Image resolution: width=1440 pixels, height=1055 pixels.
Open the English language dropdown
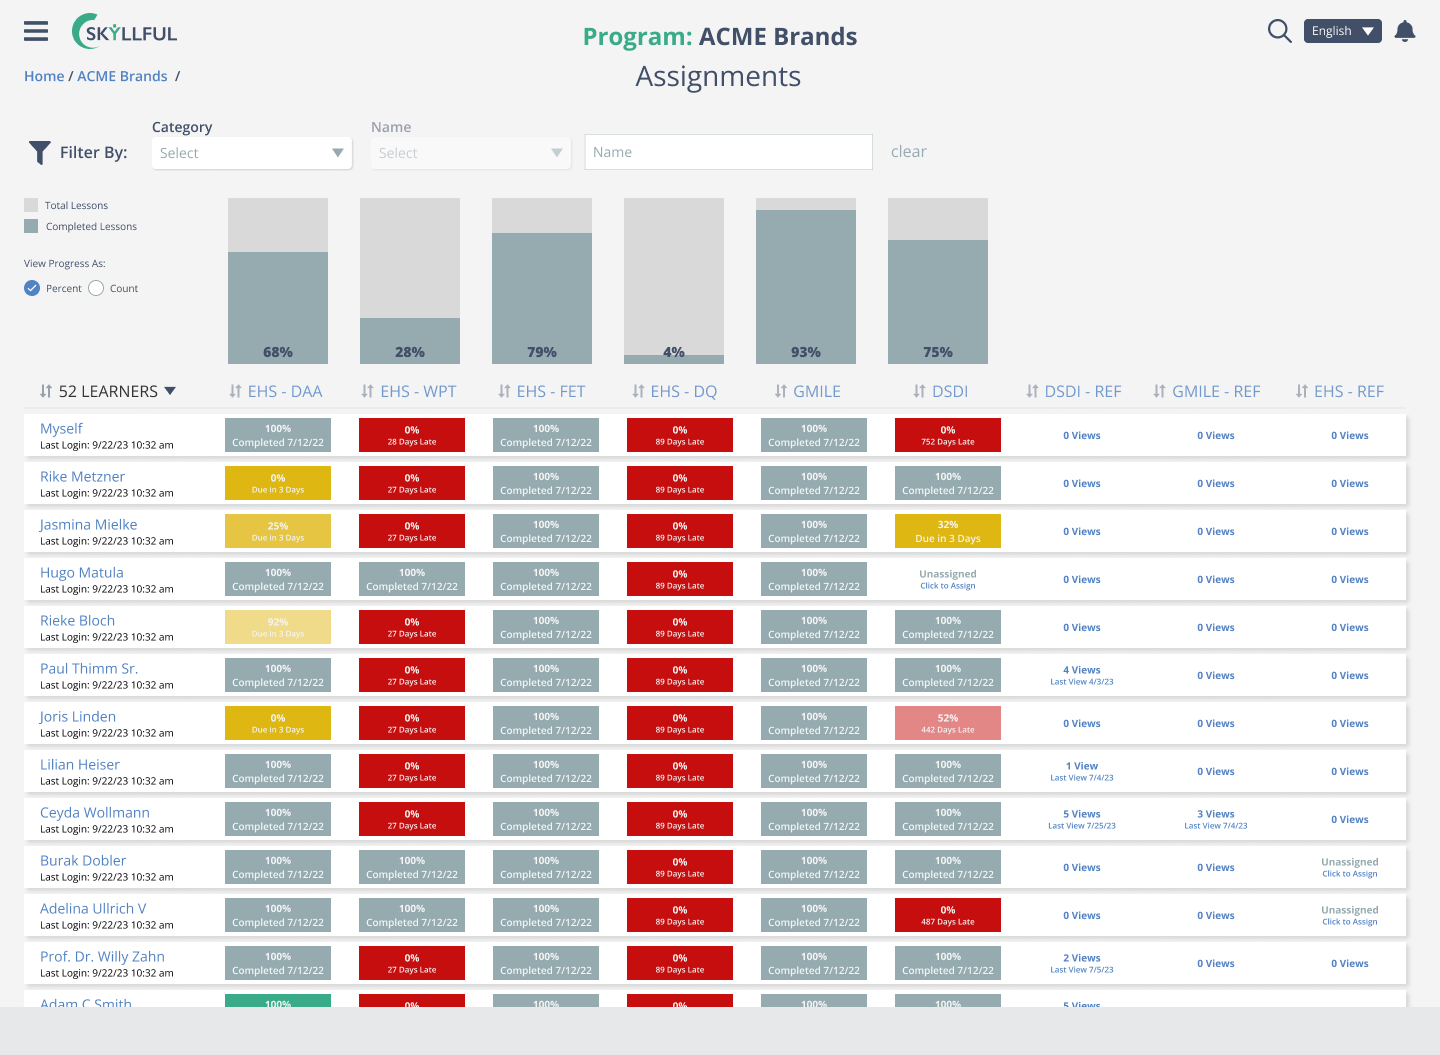(1342, 31)
